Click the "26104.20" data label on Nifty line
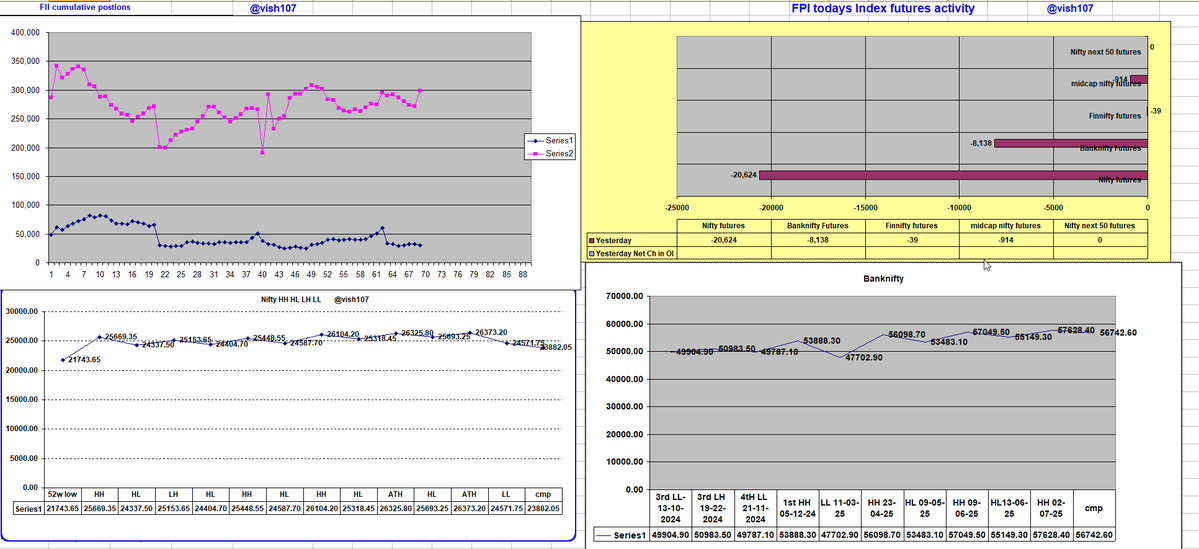Screen dimensions: 1199x549 [x=343, y=334]
